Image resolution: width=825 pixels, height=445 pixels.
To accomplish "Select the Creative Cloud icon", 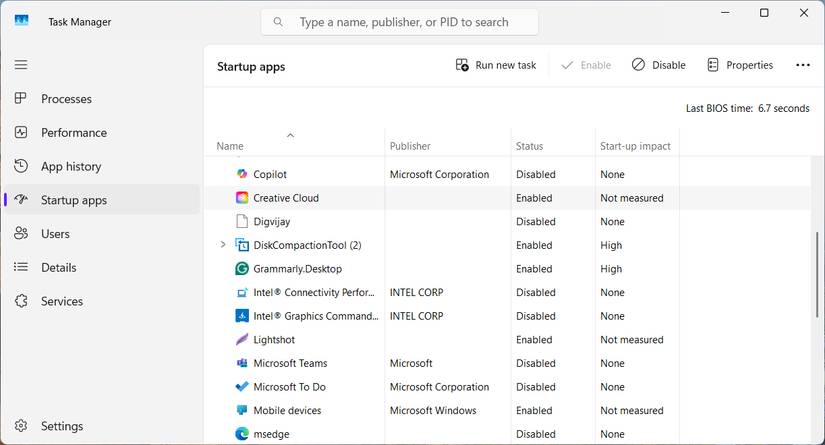I will [x=242, y=198].
